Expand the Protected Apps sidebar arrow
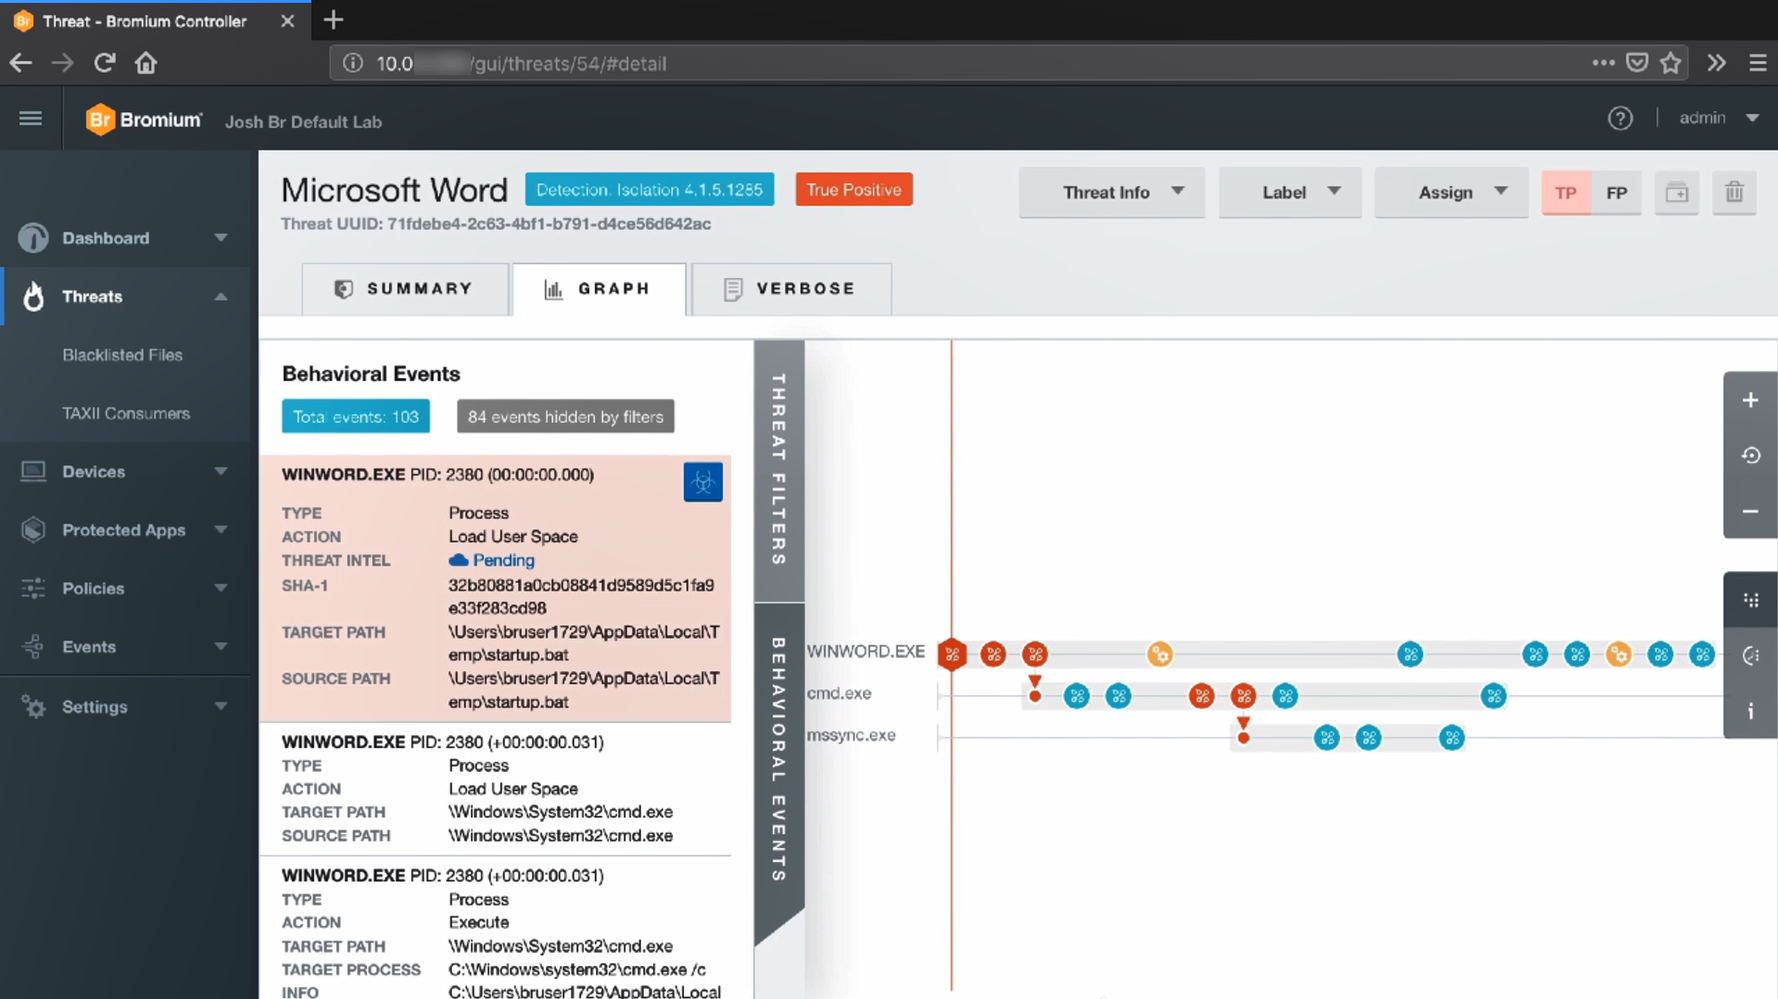 coord(221,530)
